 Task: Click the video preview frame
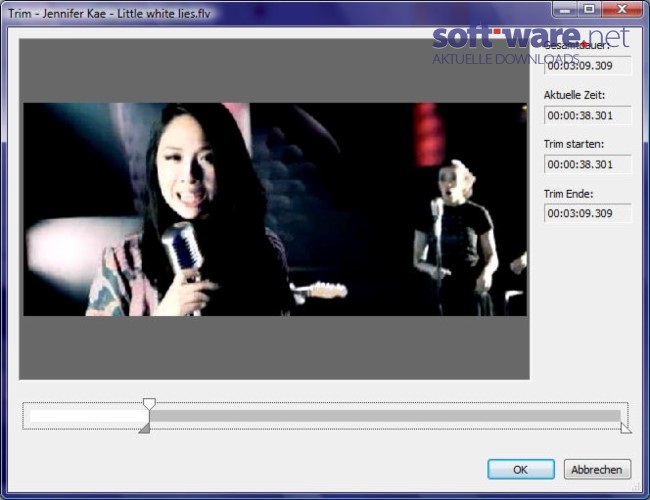275,209
